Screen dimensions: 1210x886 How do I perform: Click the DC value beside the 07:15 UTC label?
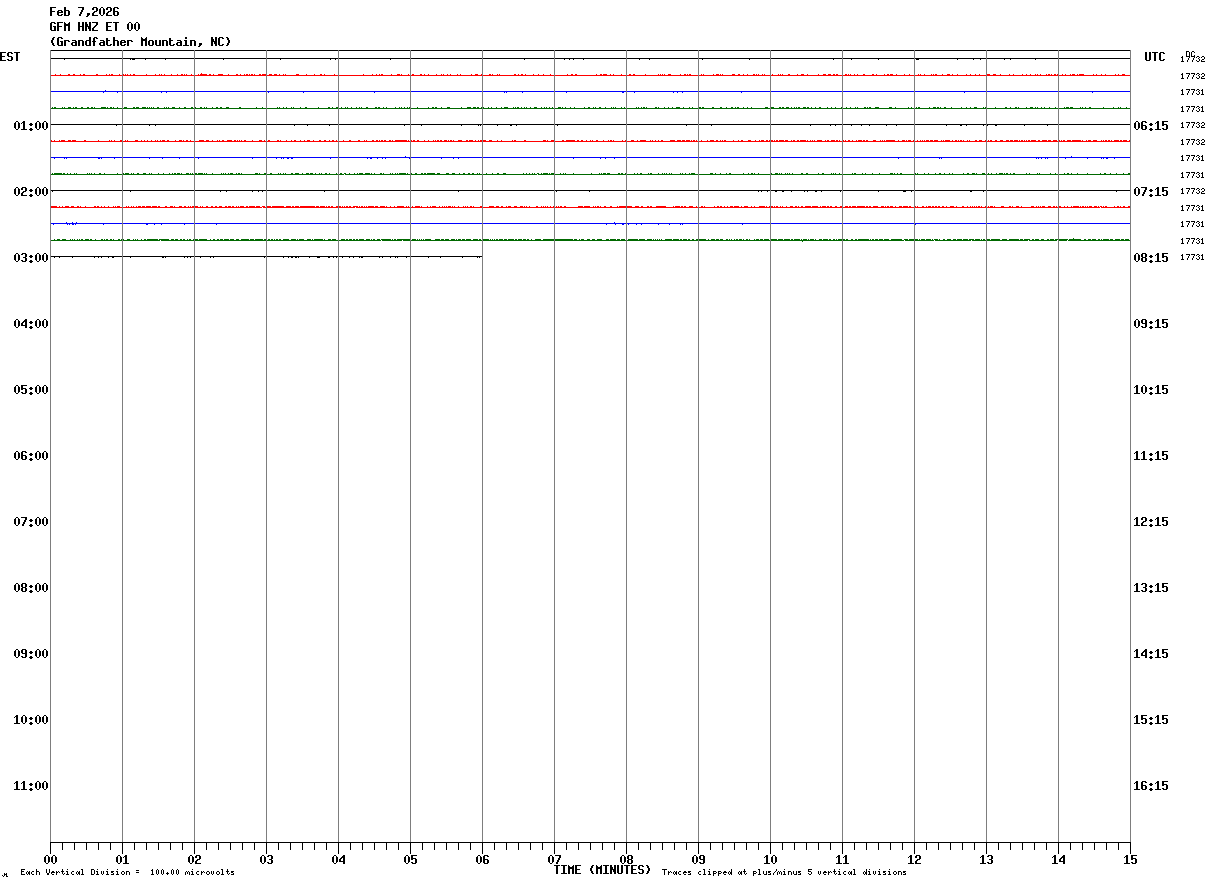pos(1192,191)
